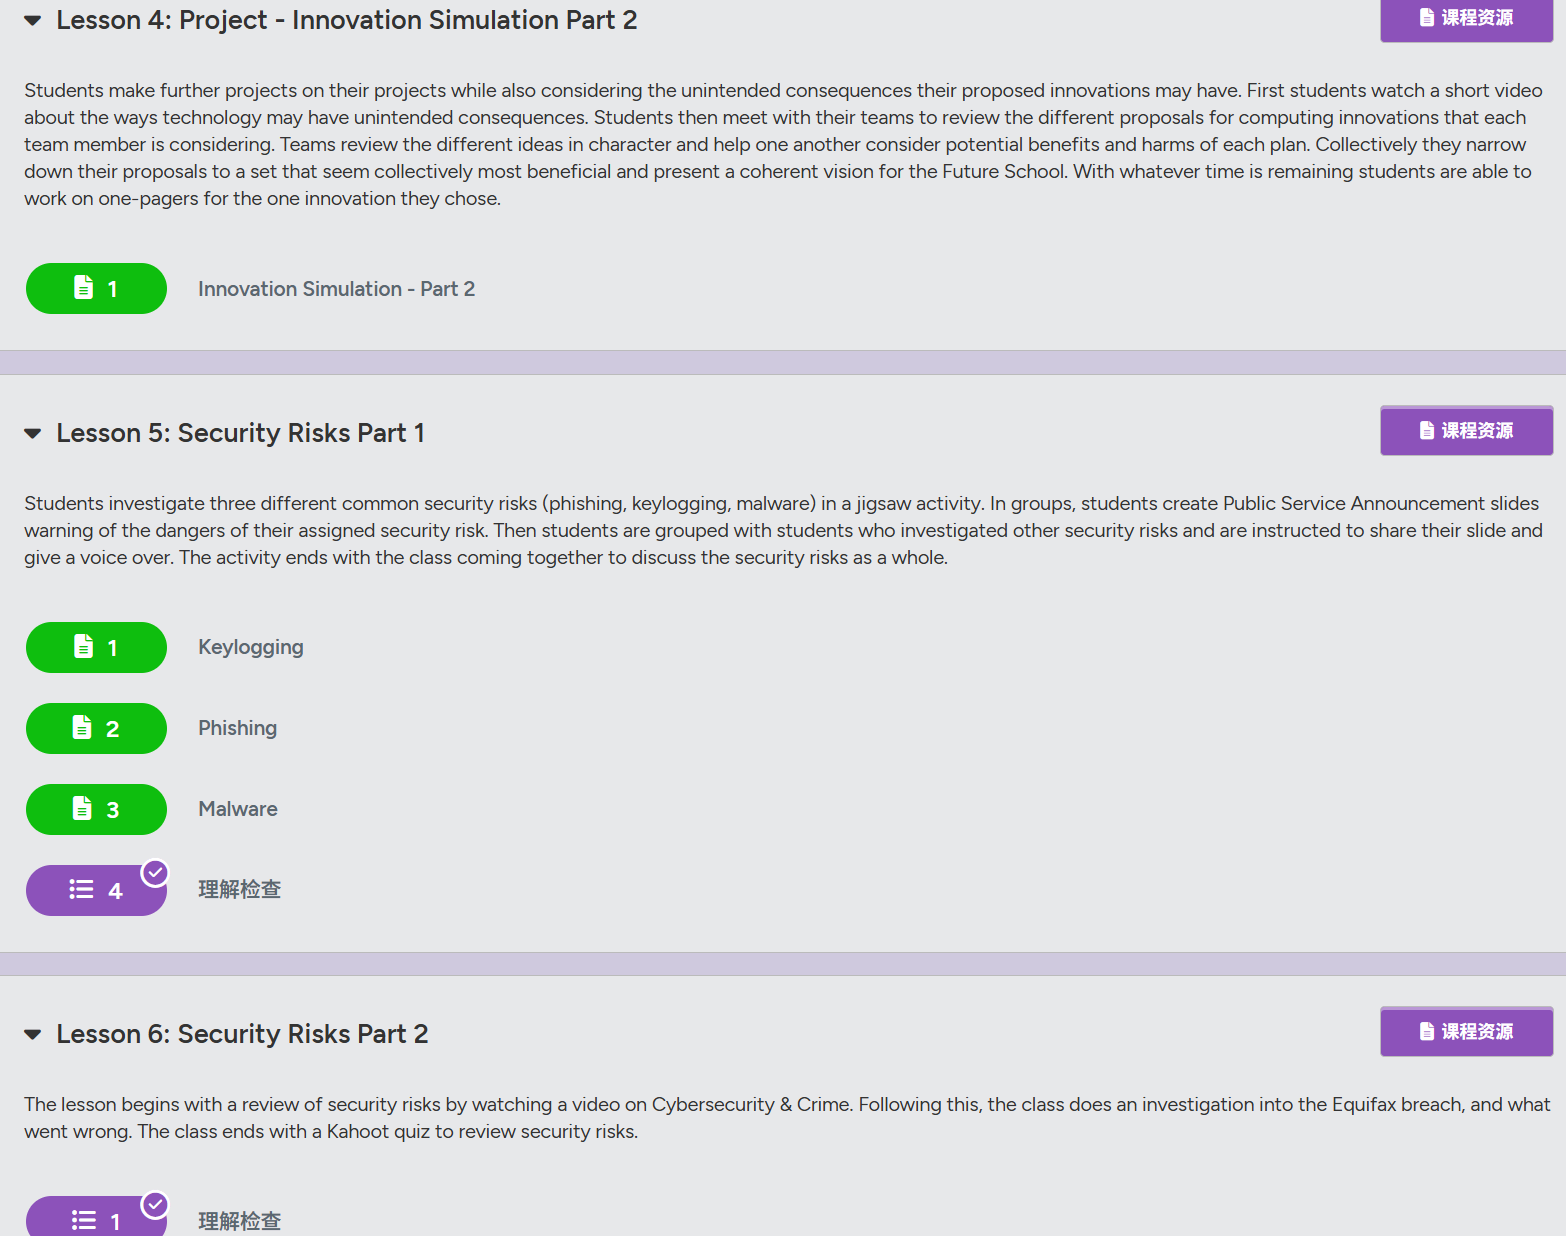This screenshot has height=1236, width=1566.
Task: Open level 1 Keylogging document bubble
Action: tap(96, 648)
